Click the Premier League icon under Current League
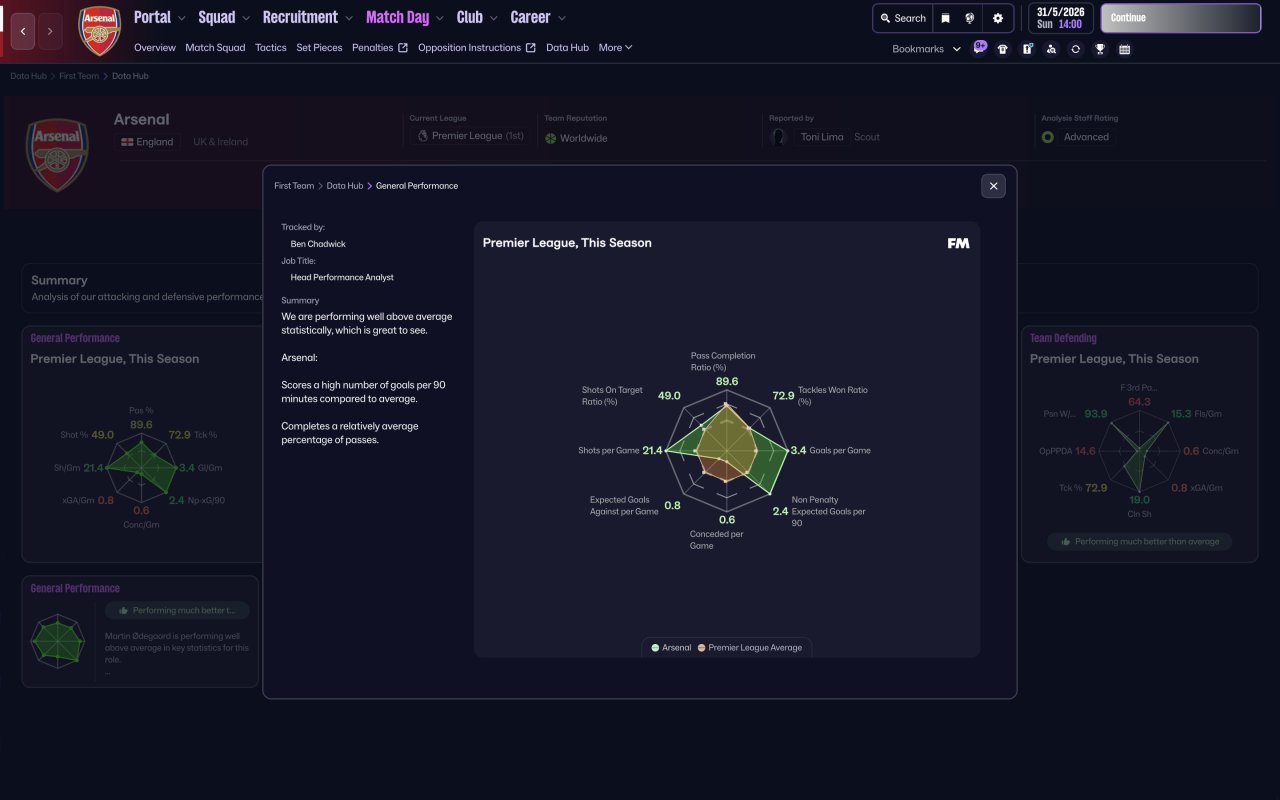Image resolution: width=1280 pixels, height=800 pixels. (x=423, y=136)
